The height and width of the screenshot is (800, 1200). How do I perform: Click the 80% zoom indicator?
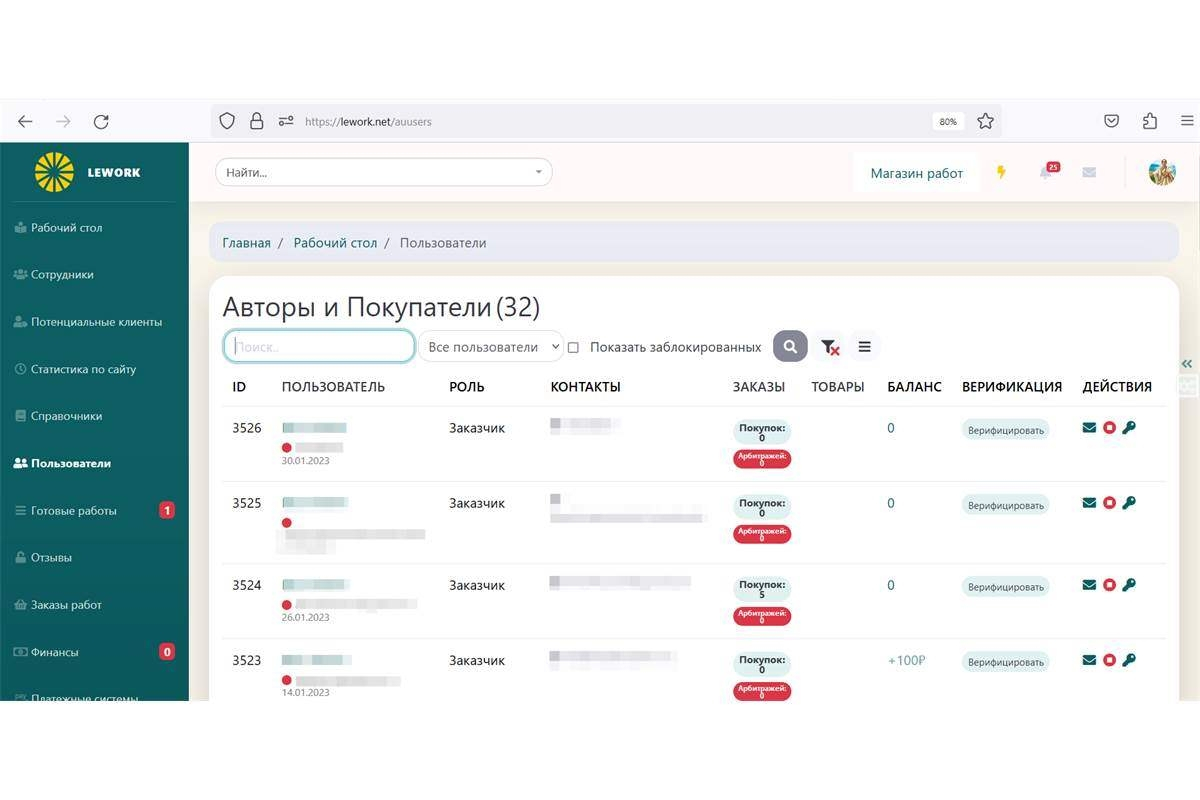[x=947, y=121]
